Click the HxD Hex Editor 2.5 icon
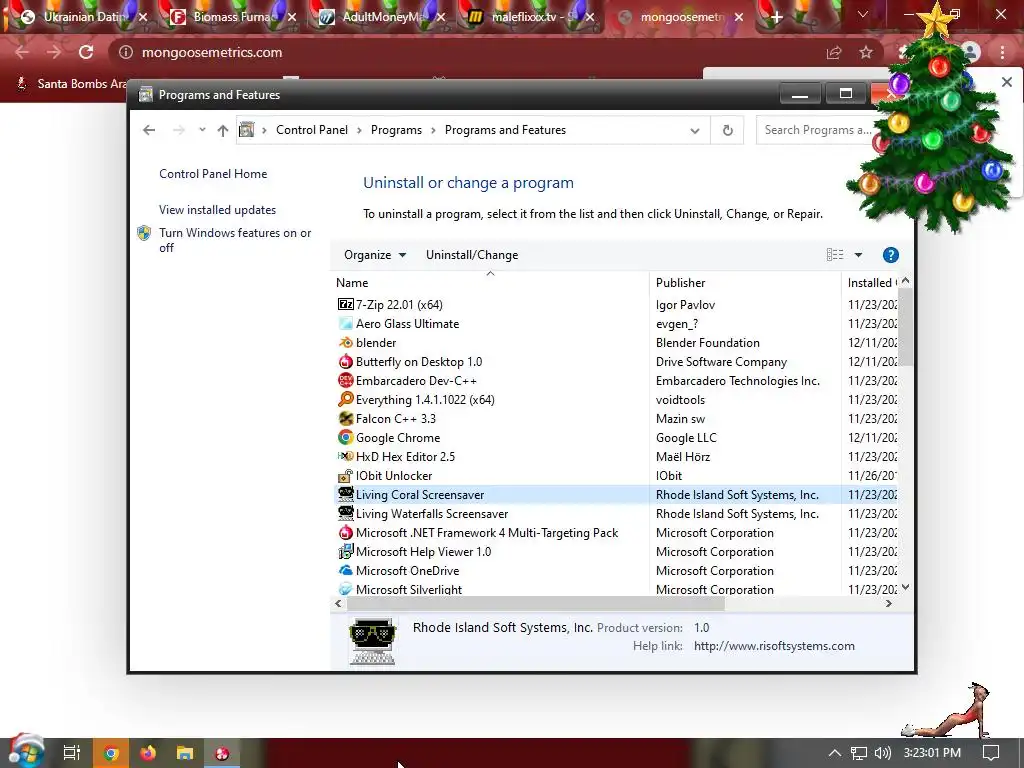1024x768 pixels. [x=345, y=456]
